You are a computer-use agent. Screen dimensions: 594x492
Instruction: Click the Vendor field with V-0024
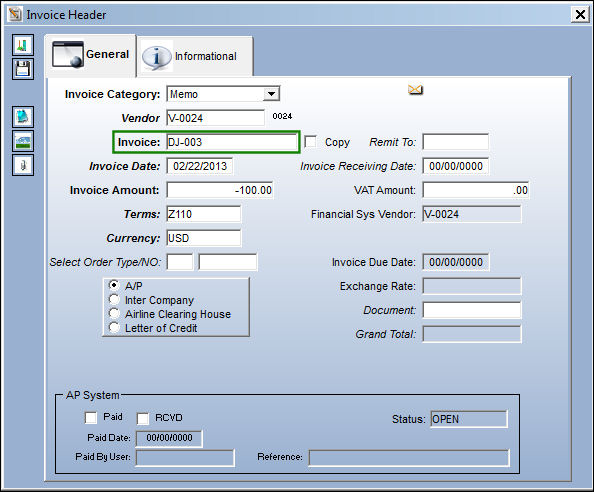pyautogui.click(x=216, y=118)
